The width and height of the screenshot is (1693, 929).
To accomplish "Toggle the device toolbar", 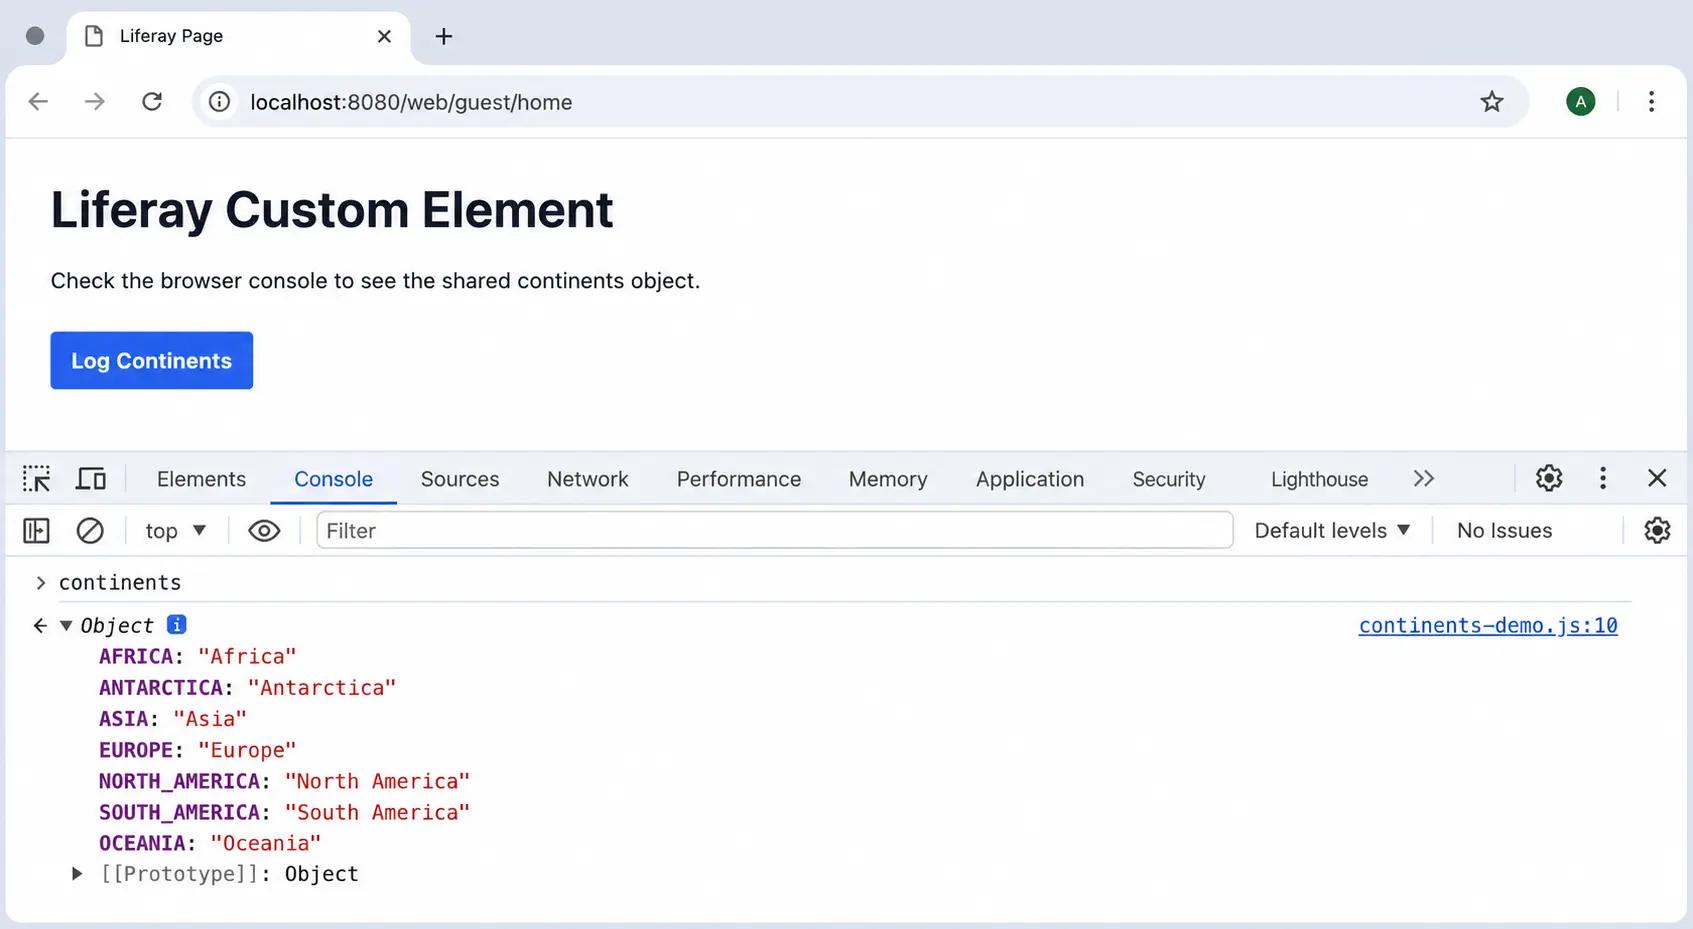I will (x=91, y=479).
